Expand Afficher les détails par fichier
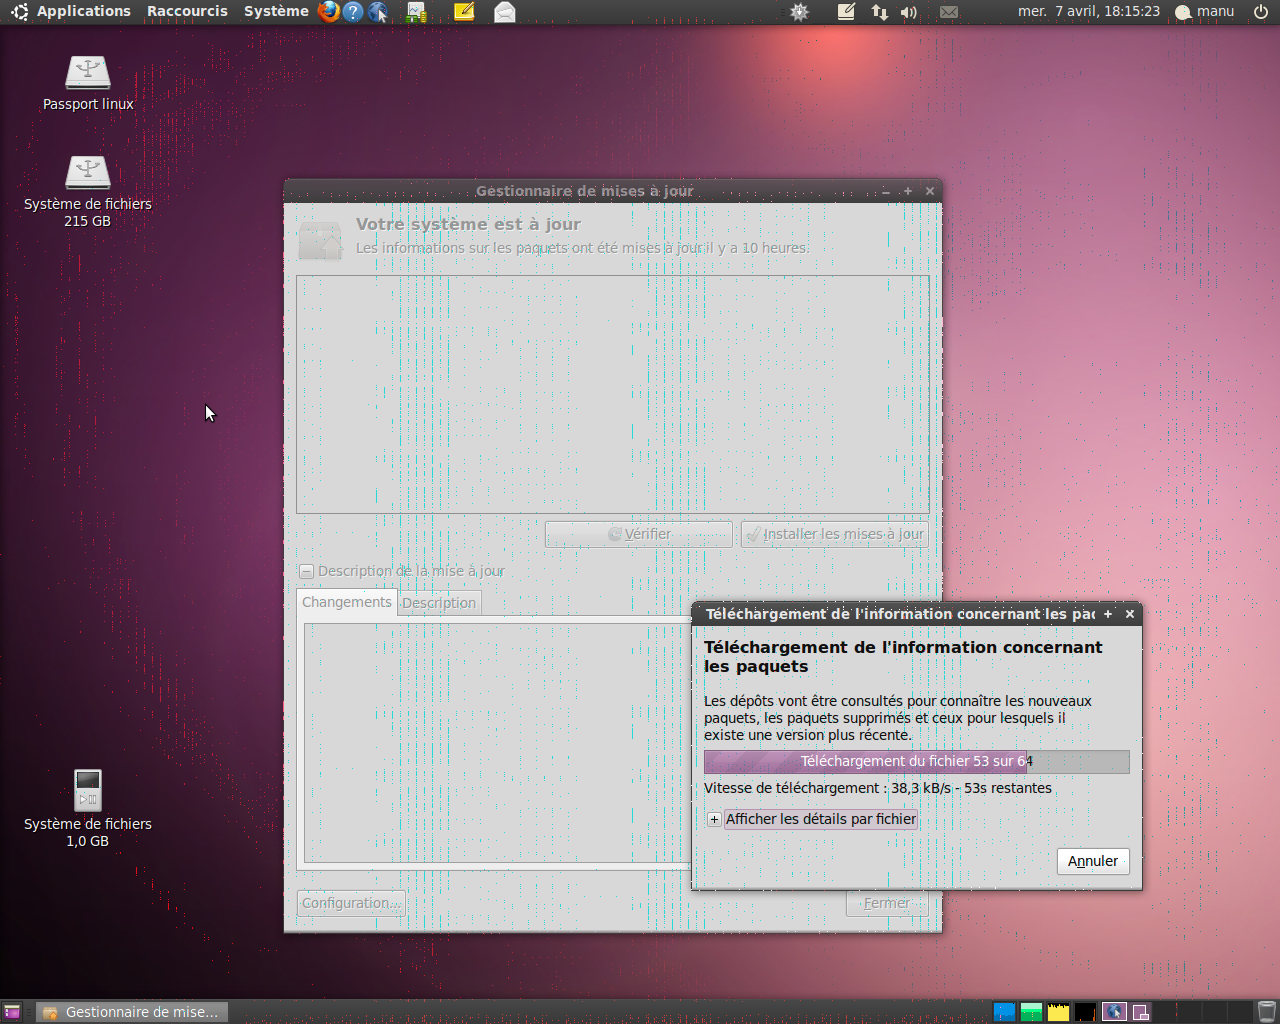Screen dimensions: 1280x1024 click(714, 819)
